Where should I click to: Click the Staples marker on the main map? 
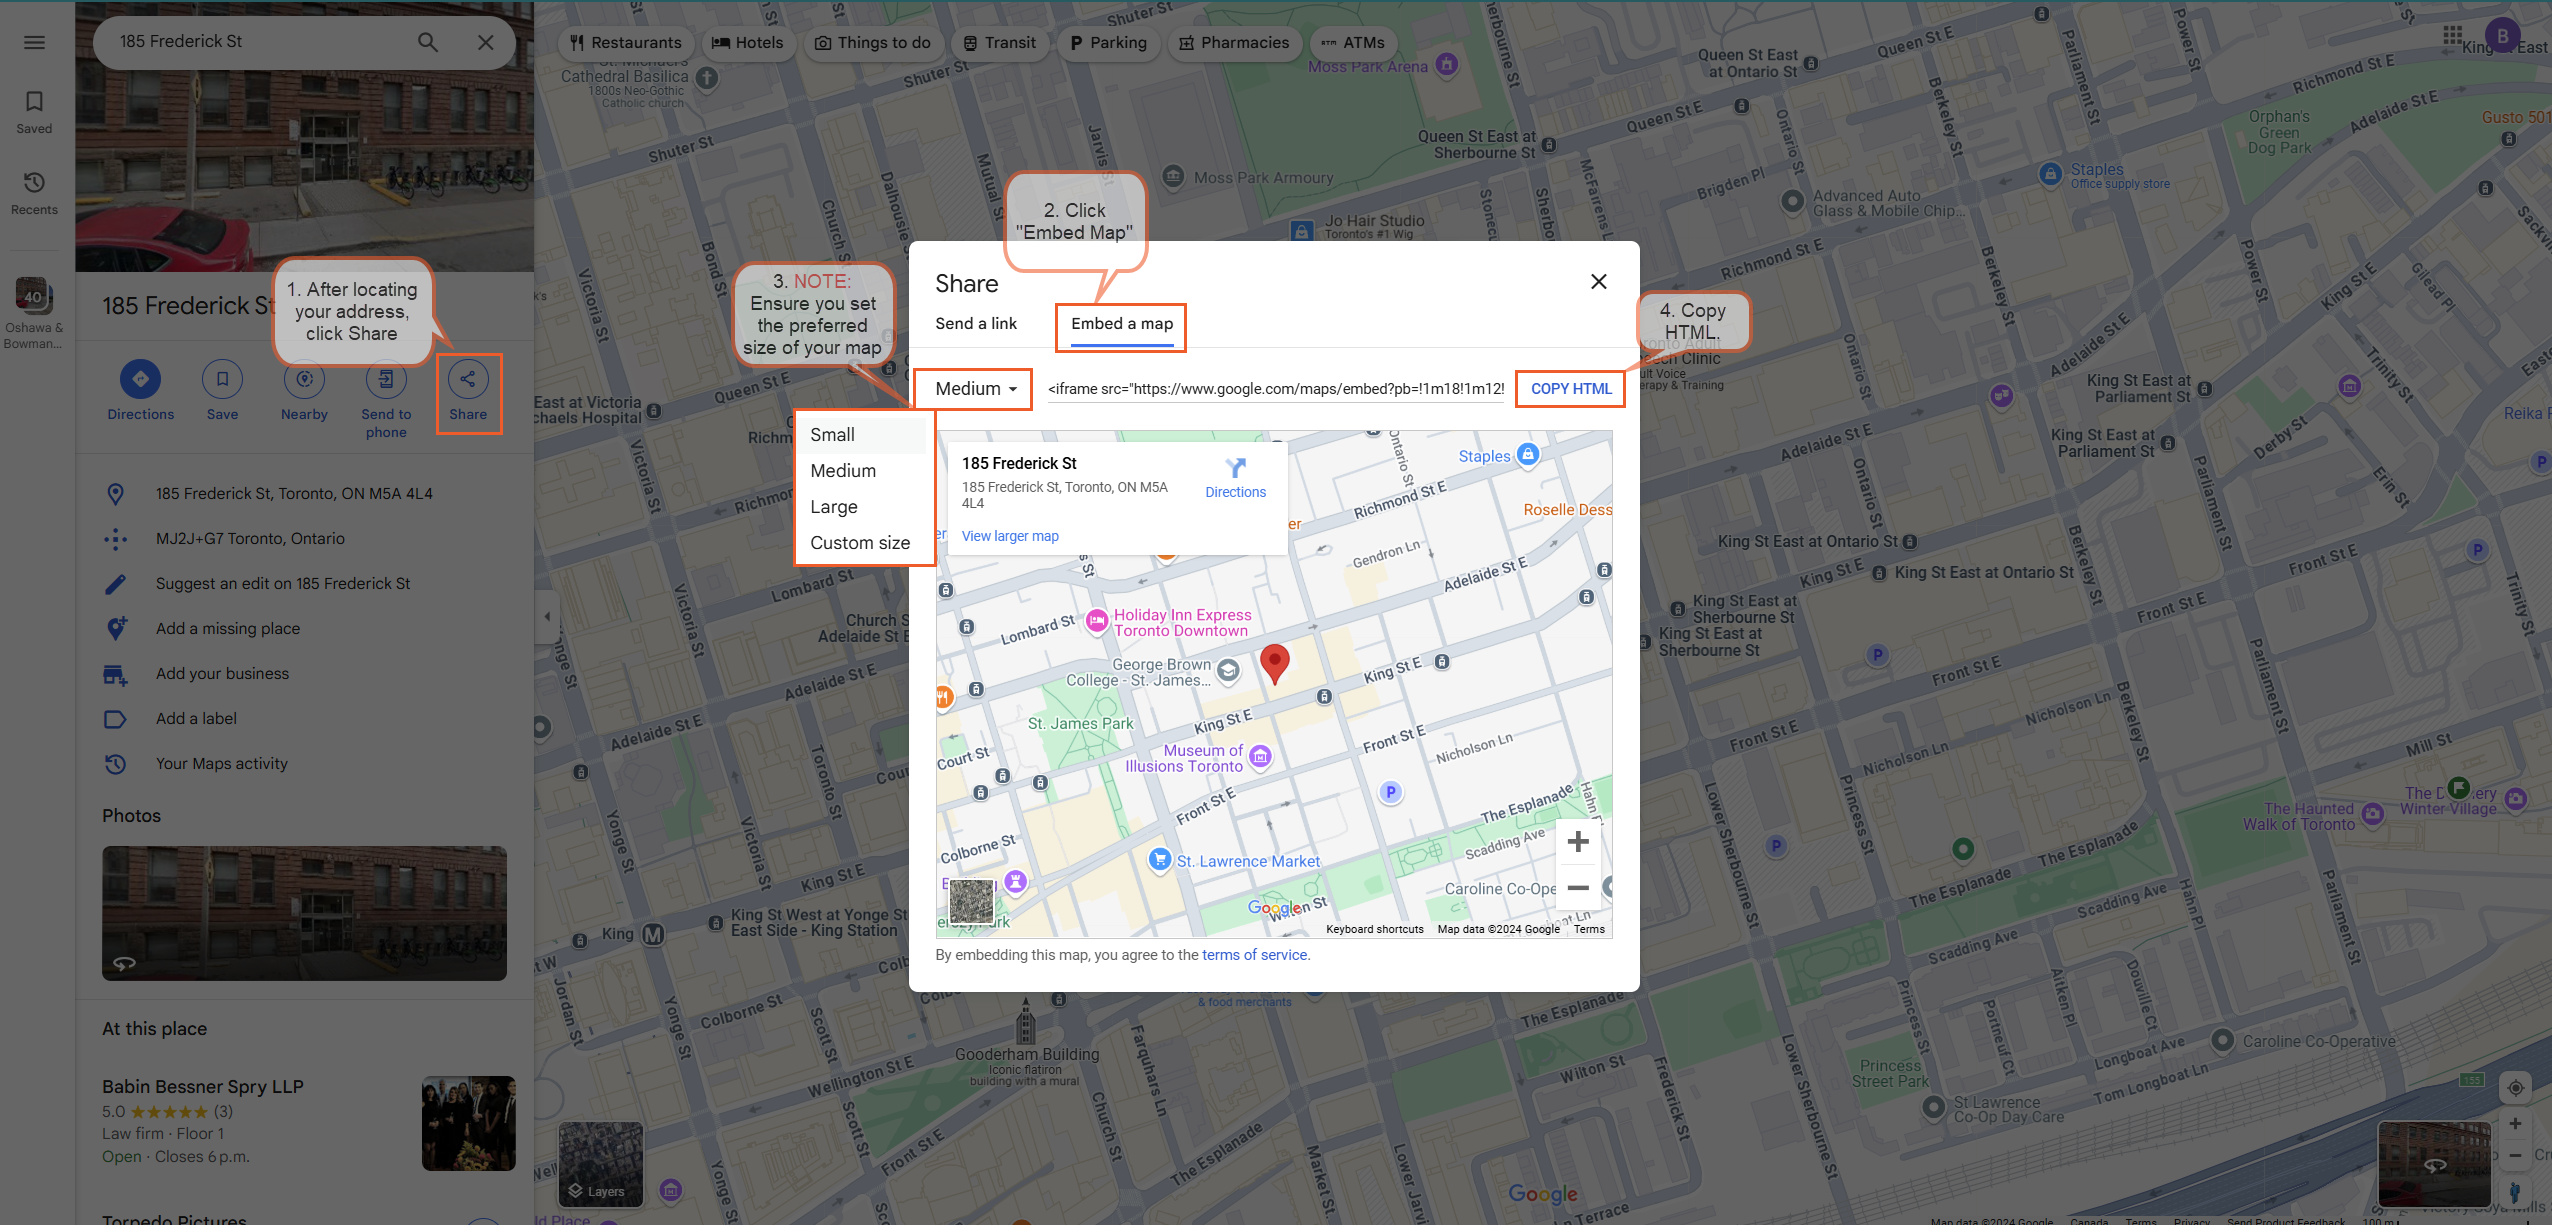[x=2050, y=174]
